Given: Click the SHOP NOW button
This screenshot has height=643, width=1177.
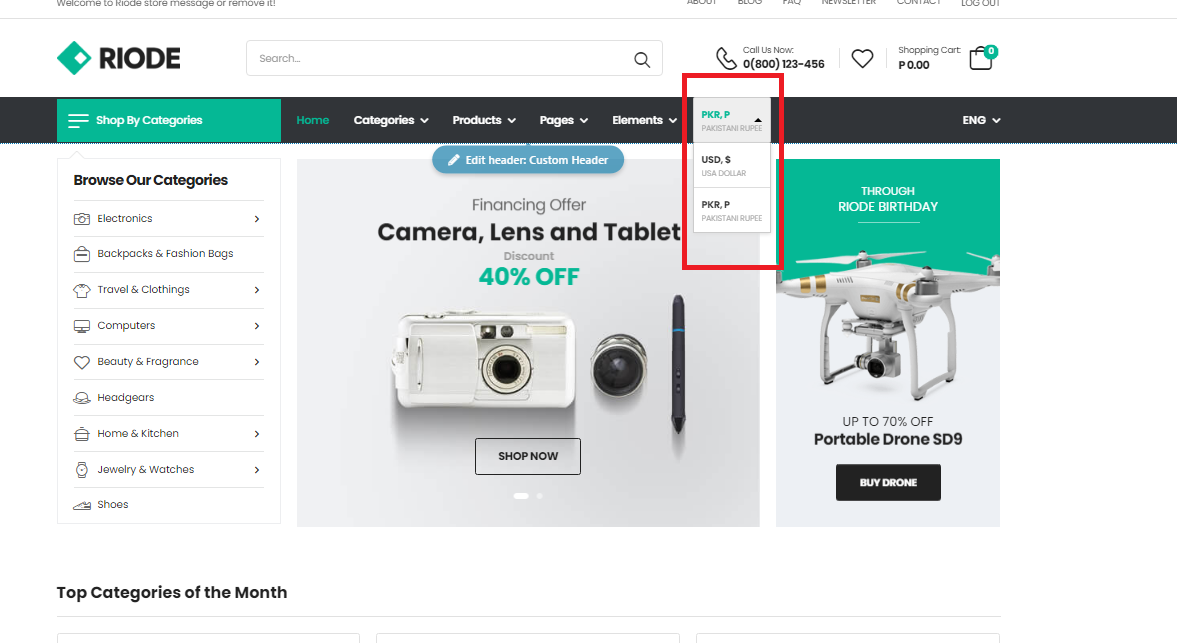Looking at the screenshot, I should (528, 456).
